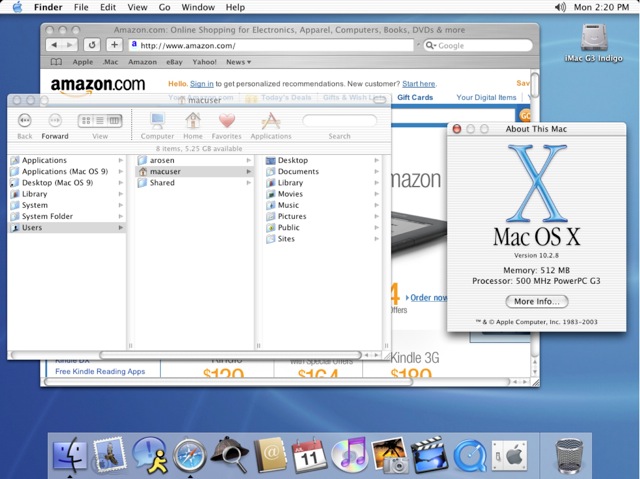Click Safari vertical scrollbar thumb
Image resolution: width=640 pixels, height=479 pixels.
pyautogui.click(x=534, y=84)
